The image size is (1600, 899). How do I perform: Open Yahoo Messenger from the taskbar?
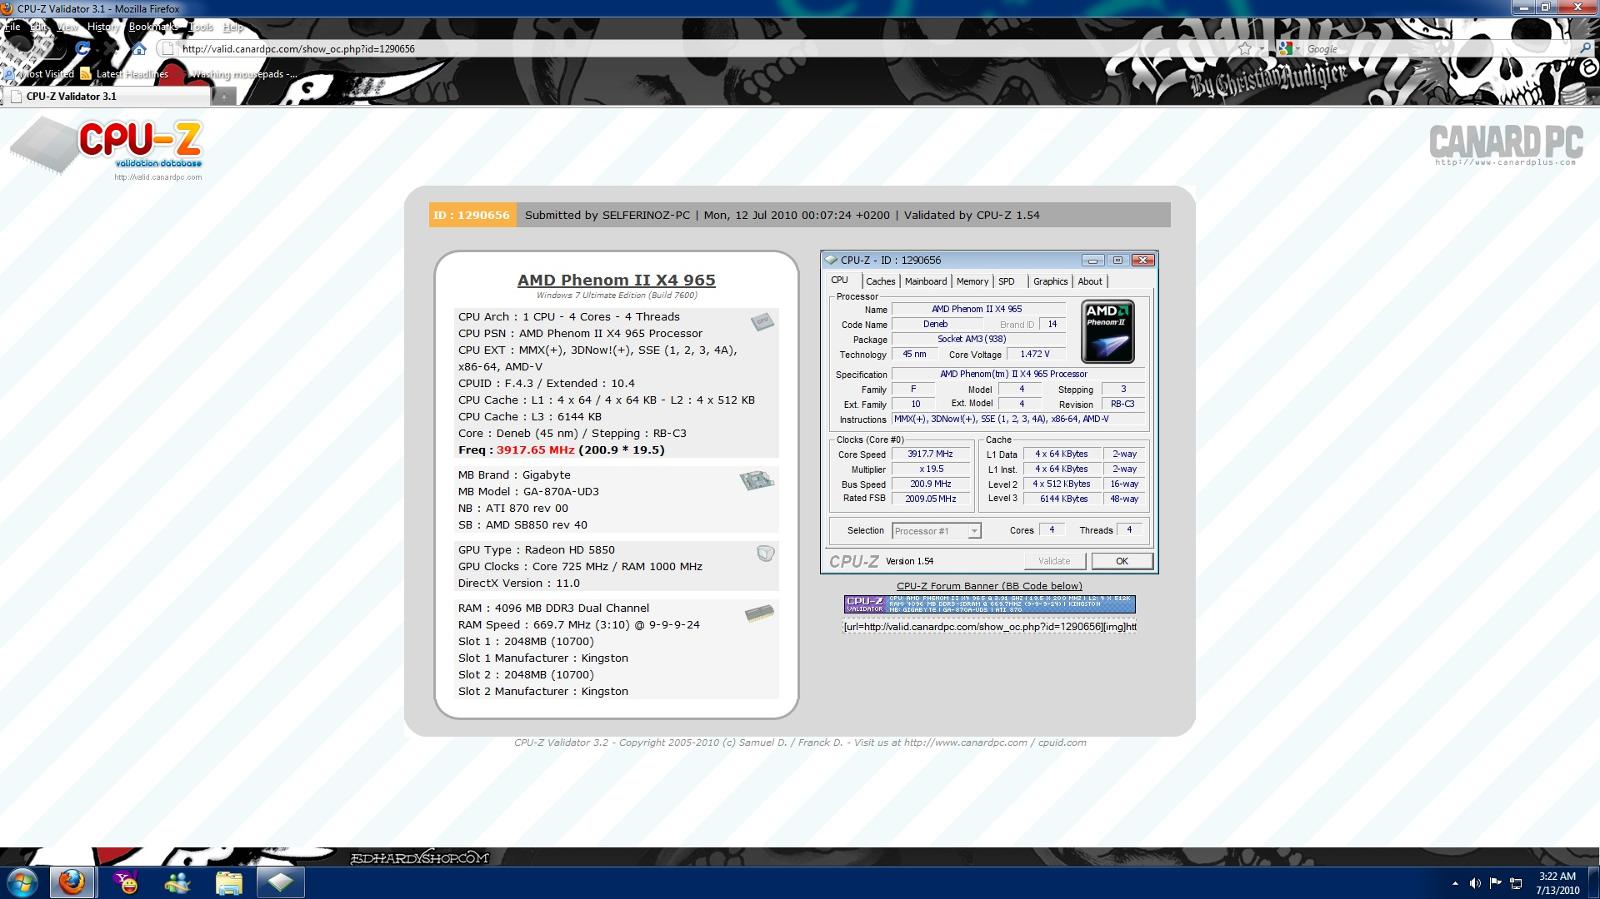pyautogui.click(x=126, y=882)
